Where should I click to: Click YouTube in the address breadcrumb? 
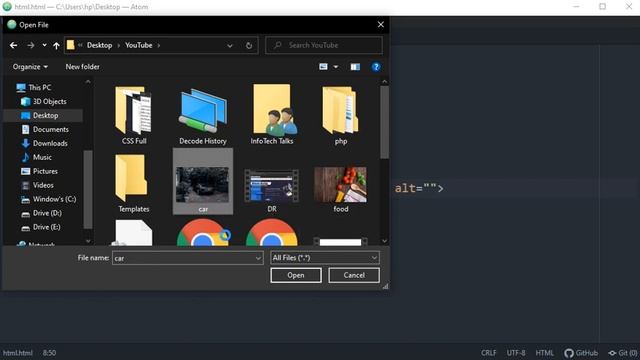tap(138, 45)
